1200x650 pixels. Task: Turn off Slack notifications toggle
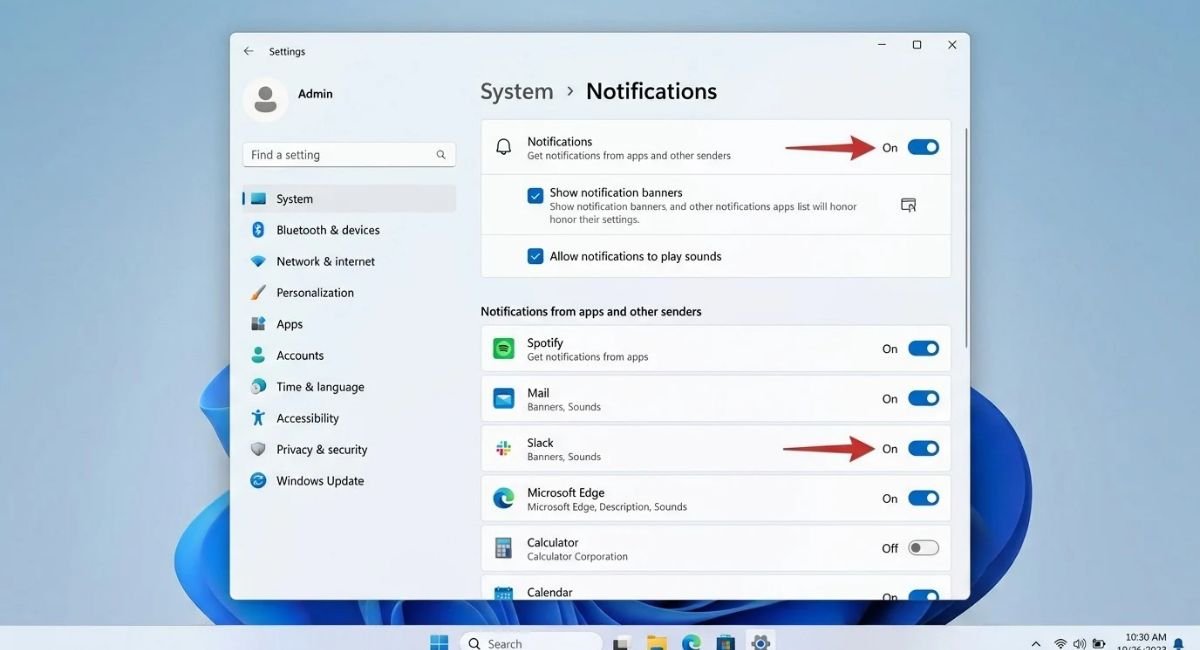point(923,449)
